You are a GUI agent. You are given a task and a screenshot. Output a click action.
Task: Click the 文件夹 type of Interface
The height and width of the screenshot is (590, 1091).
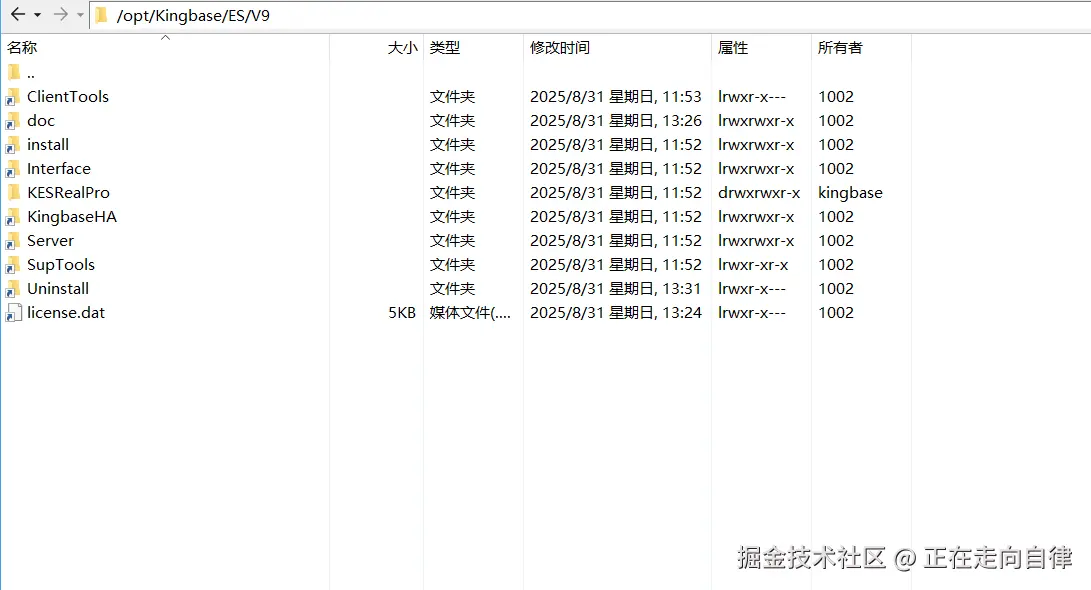coord(452,169)
